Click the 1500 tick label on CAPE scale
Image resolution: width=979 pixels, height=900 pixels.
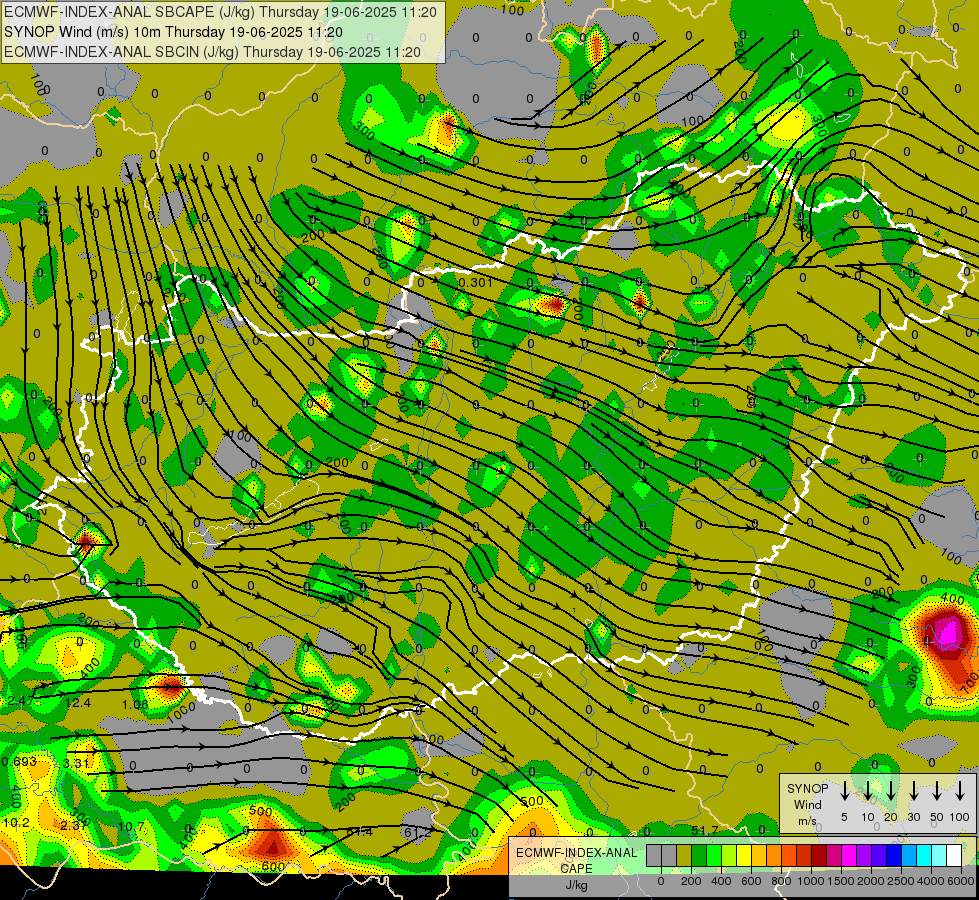point(841,881)
